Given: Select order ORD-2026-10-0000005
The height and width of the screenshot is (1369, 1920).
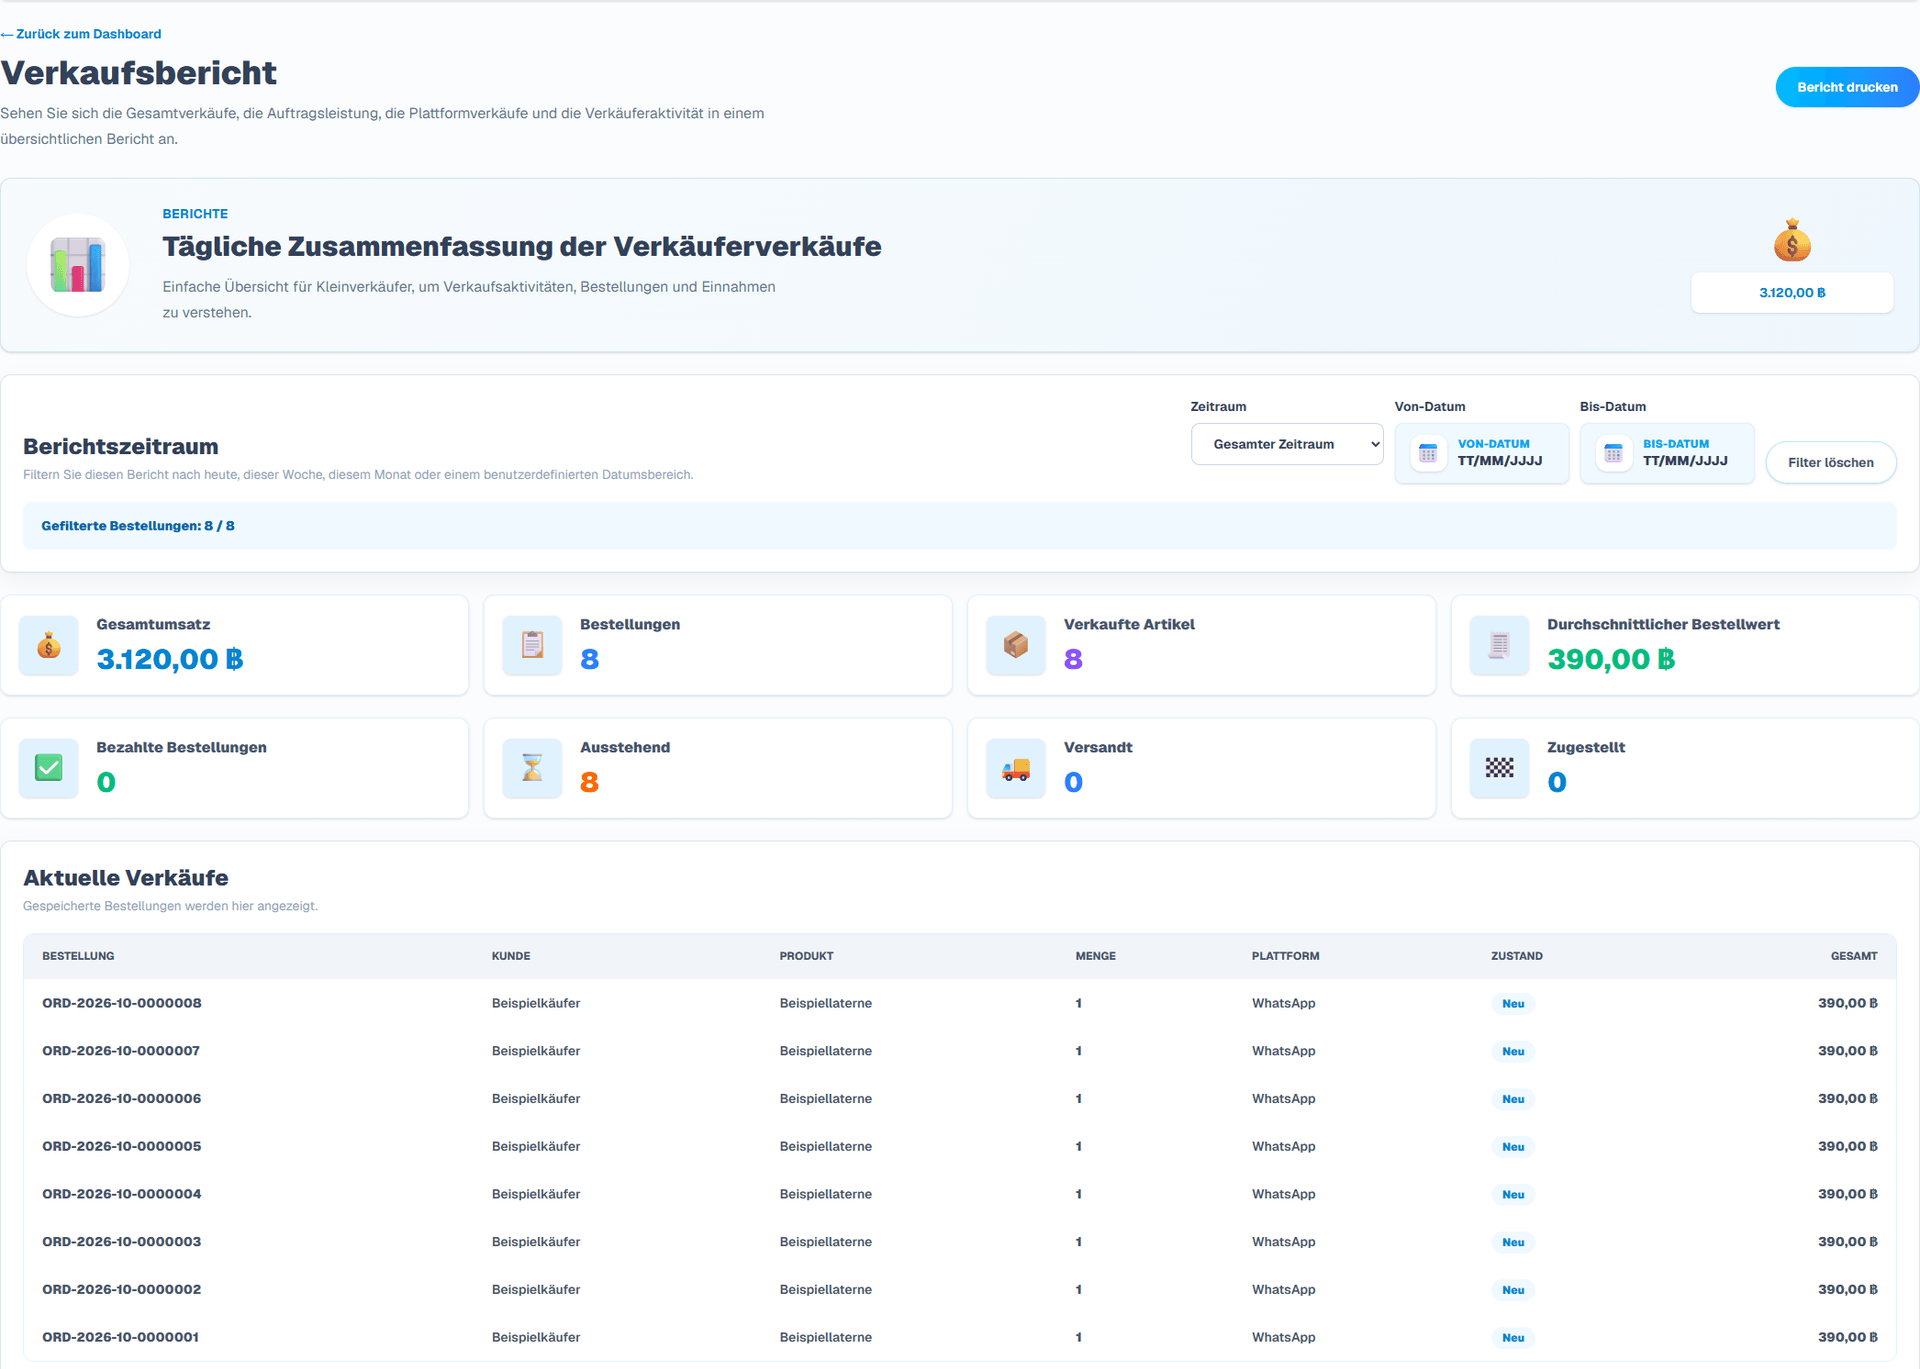Looking at the screenshot, I should click(122, 1146).
